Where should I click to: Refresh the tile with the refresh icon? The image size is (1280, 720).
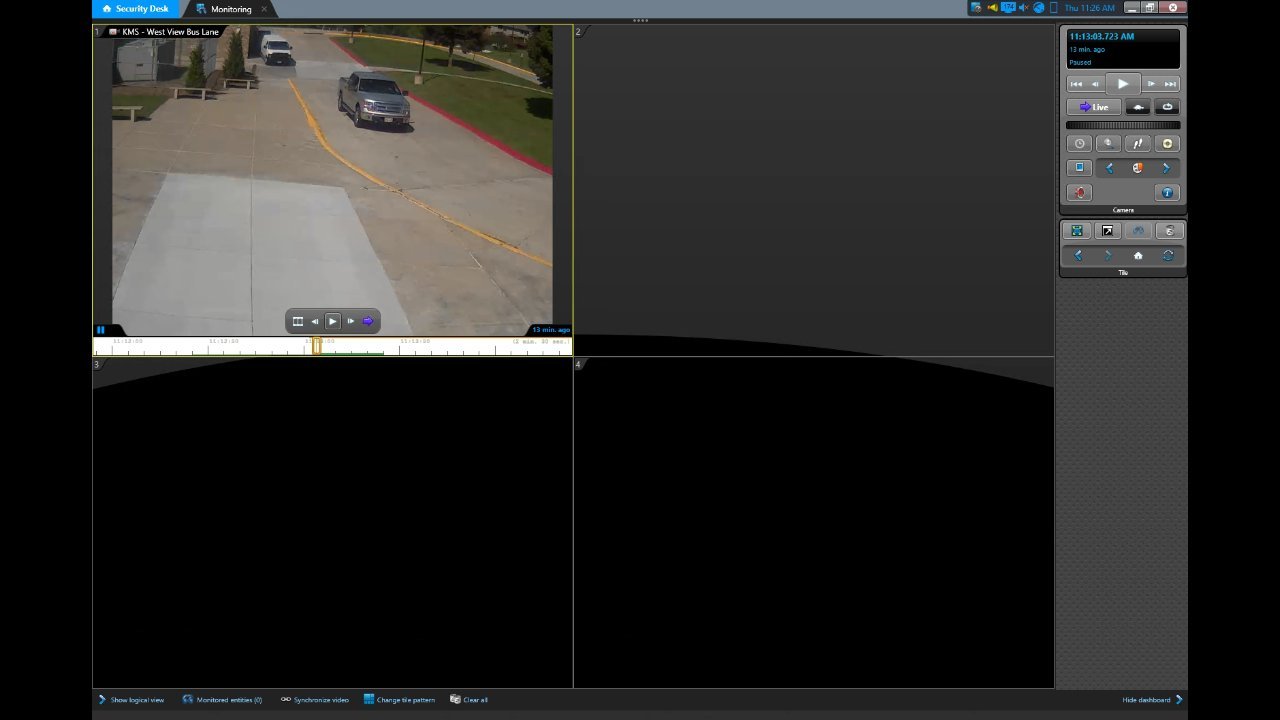pos(1168,256)
